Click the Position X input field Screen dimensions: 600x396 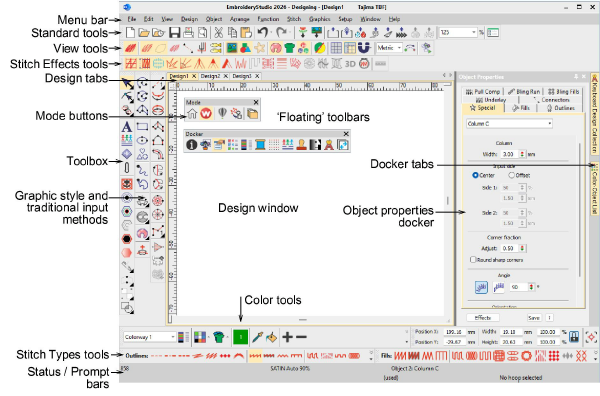[x=454, y=332]
